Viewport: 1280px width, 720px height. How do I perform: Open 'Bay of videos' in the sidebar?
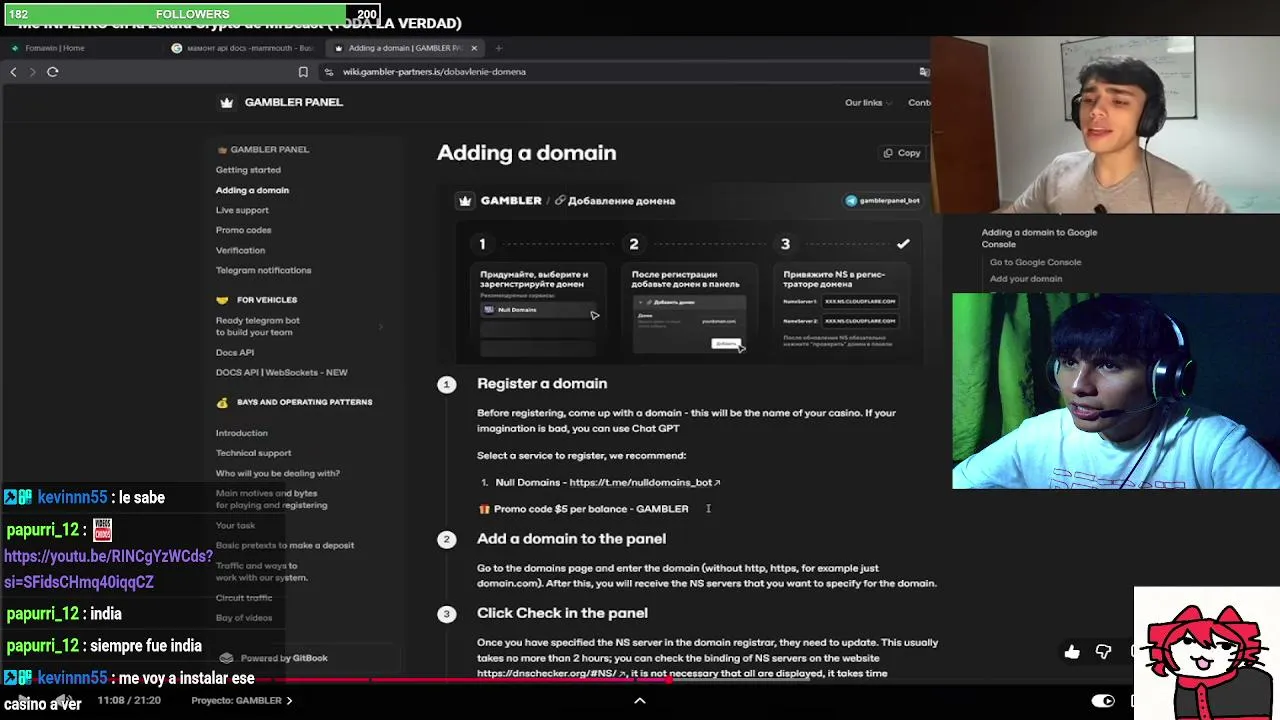pos(244,618)
